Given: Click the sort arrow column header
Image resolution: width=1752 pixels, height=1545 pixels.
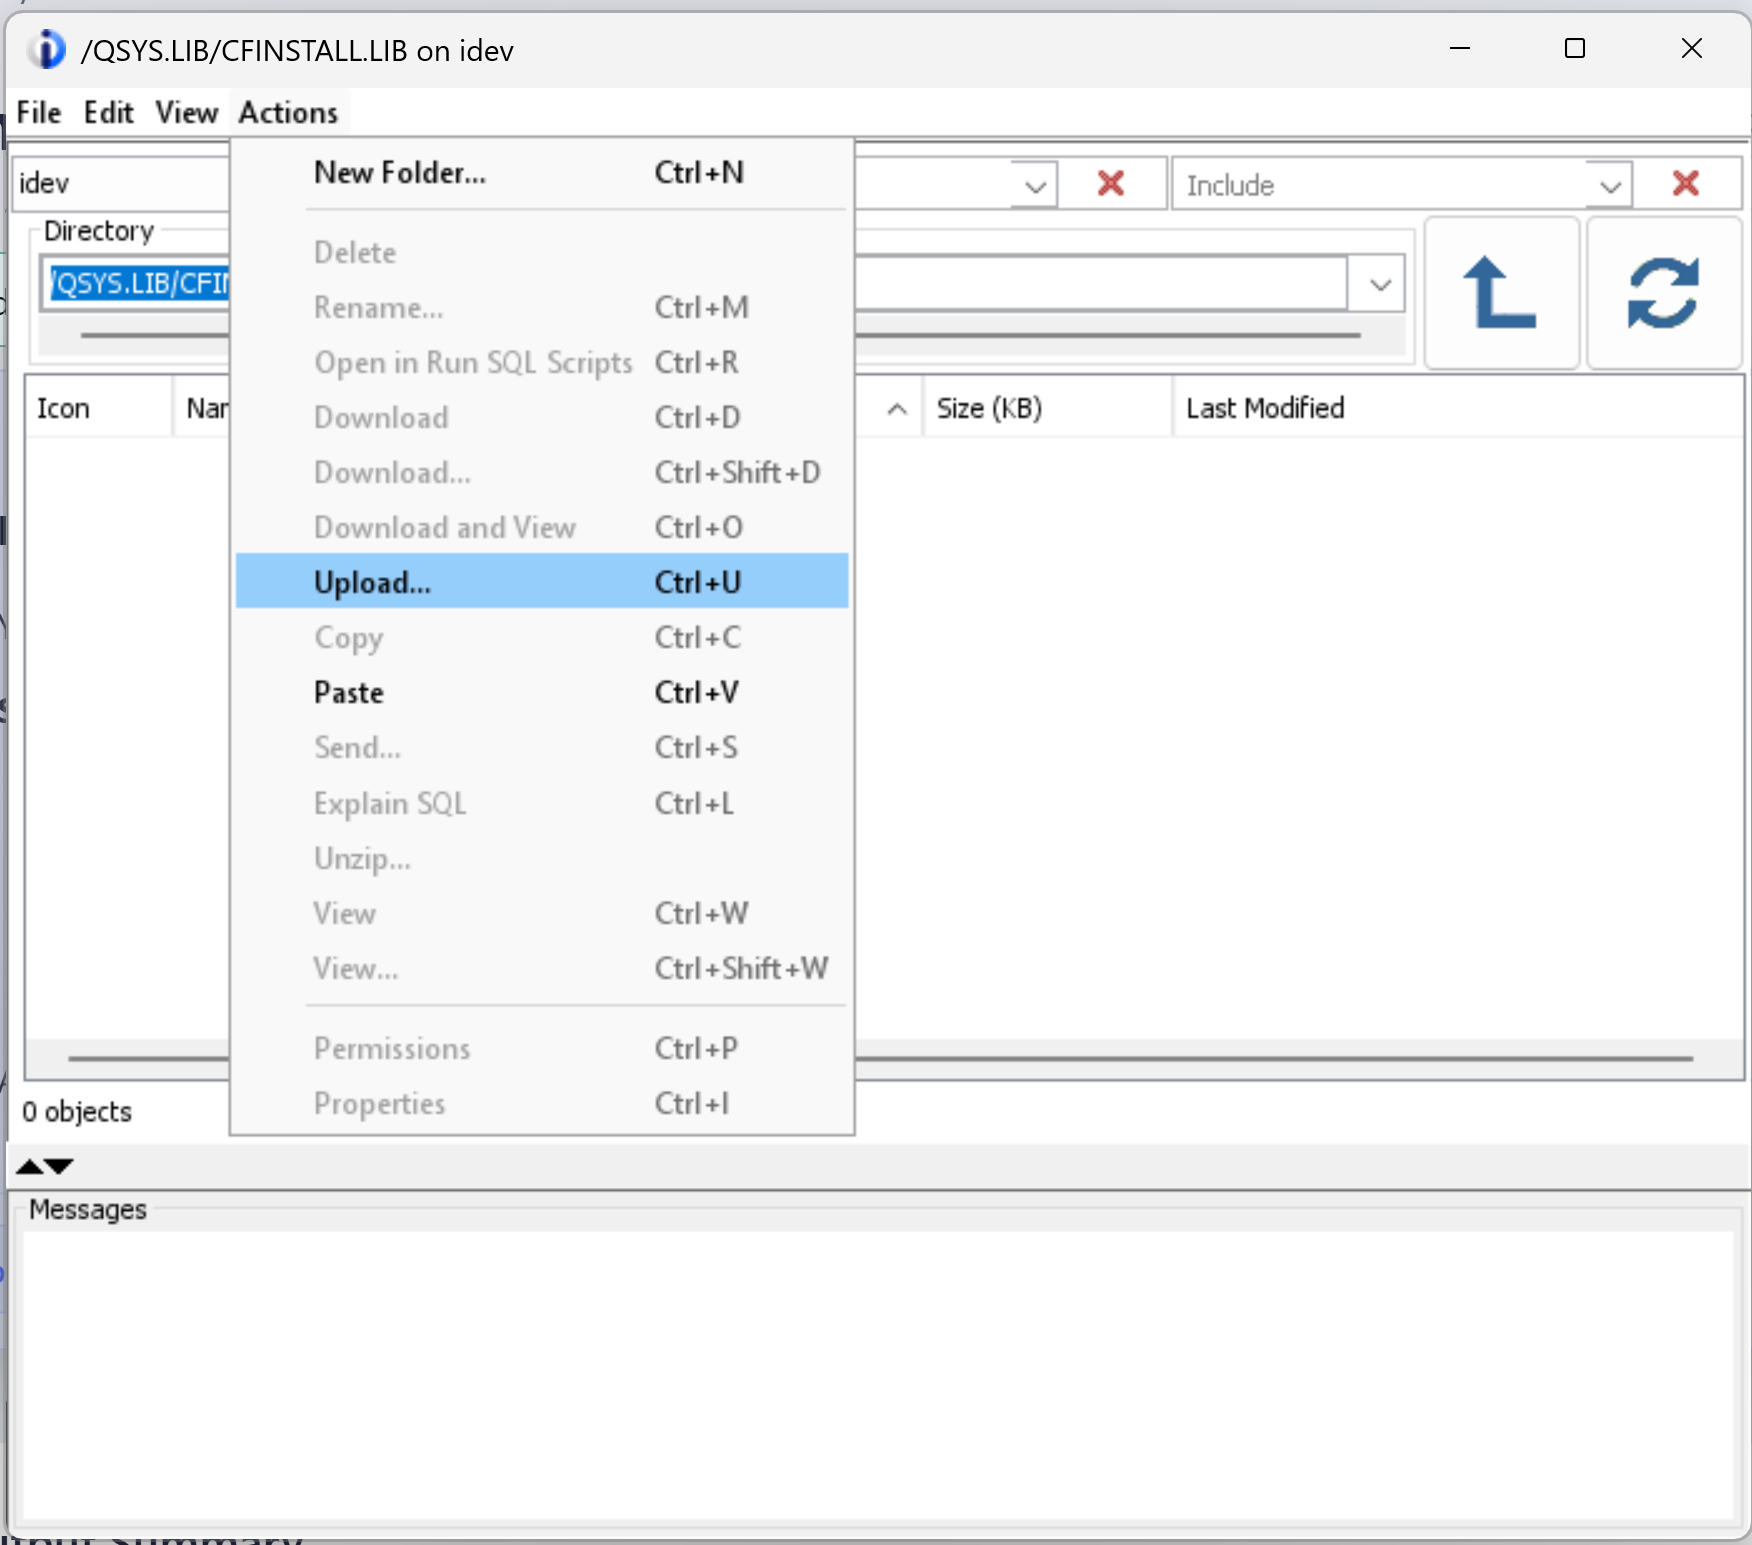Looking at the screenshot, I should [897, 408].
